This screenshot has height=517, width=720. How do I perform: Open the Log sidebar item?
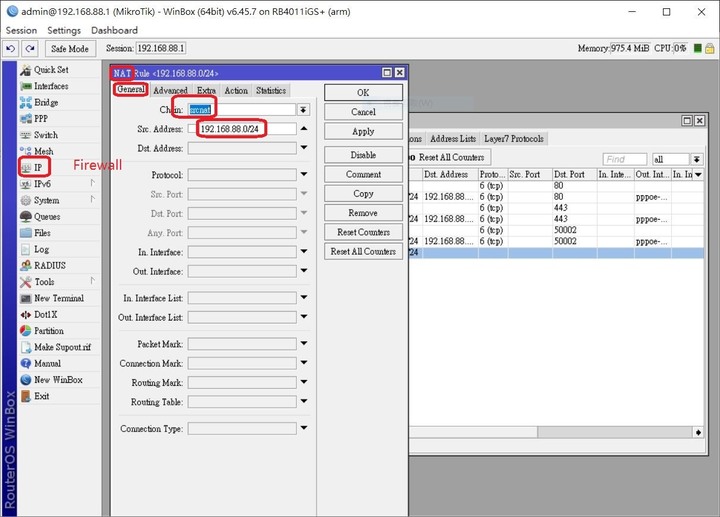coord(41,249)
